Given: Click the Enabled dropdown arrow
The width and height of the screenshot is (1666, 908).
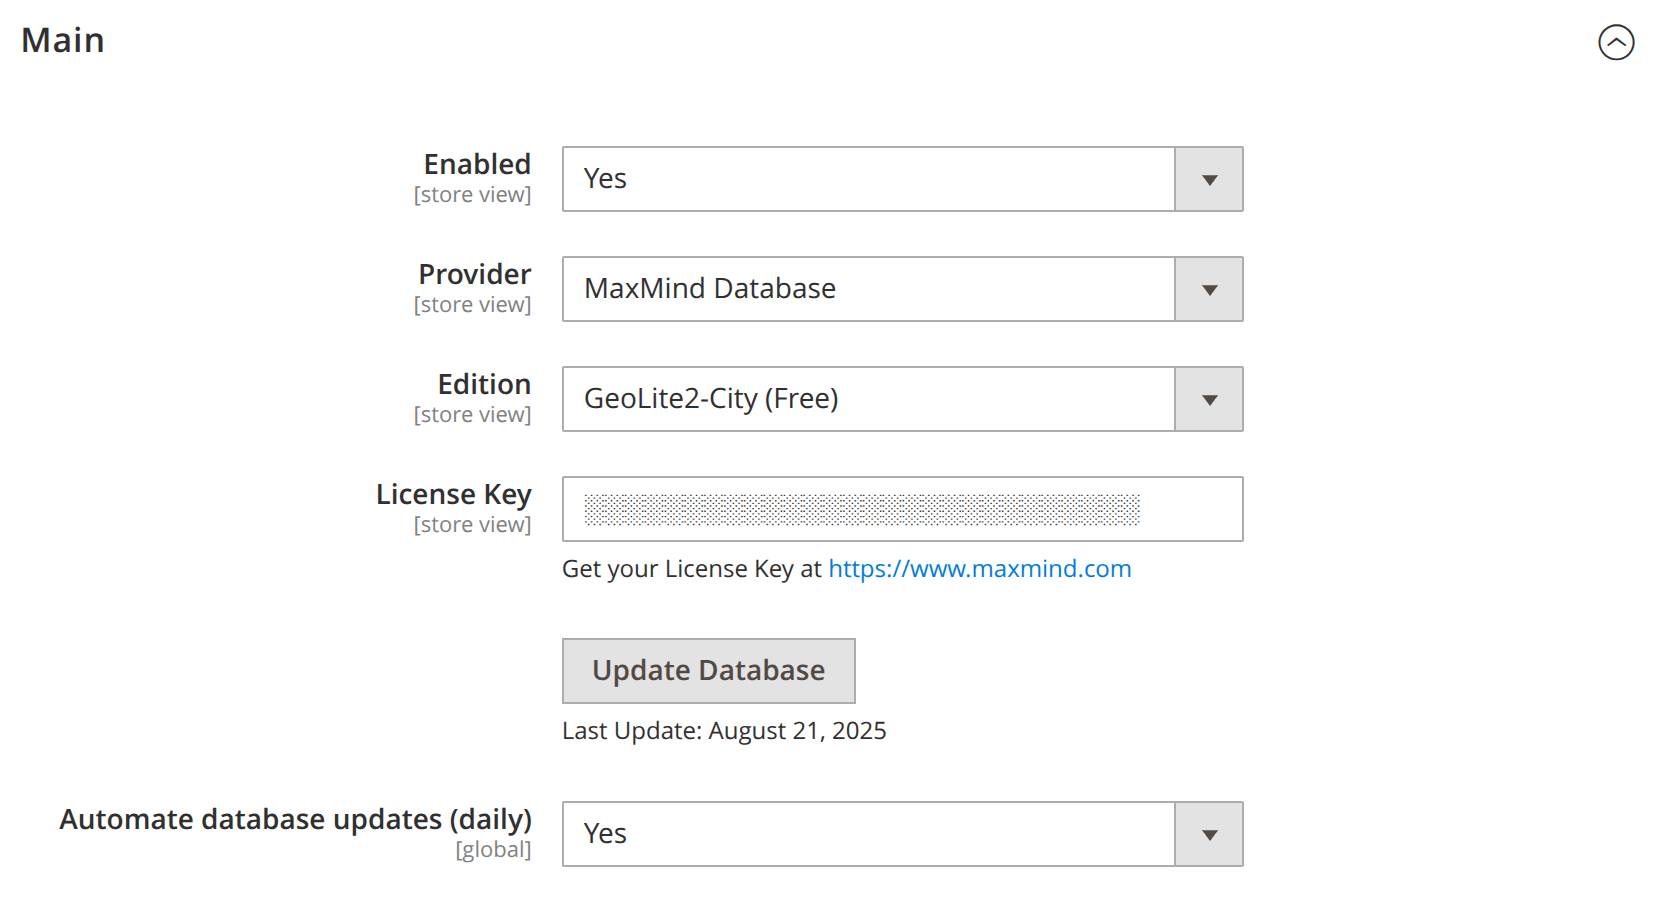Looking at the screenshot, I should (x=1209, y=180).
